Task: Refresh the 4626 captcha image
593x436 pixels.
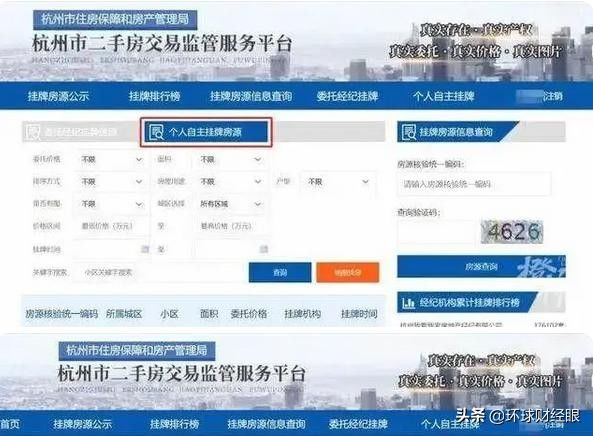Action: coord(512,231)
